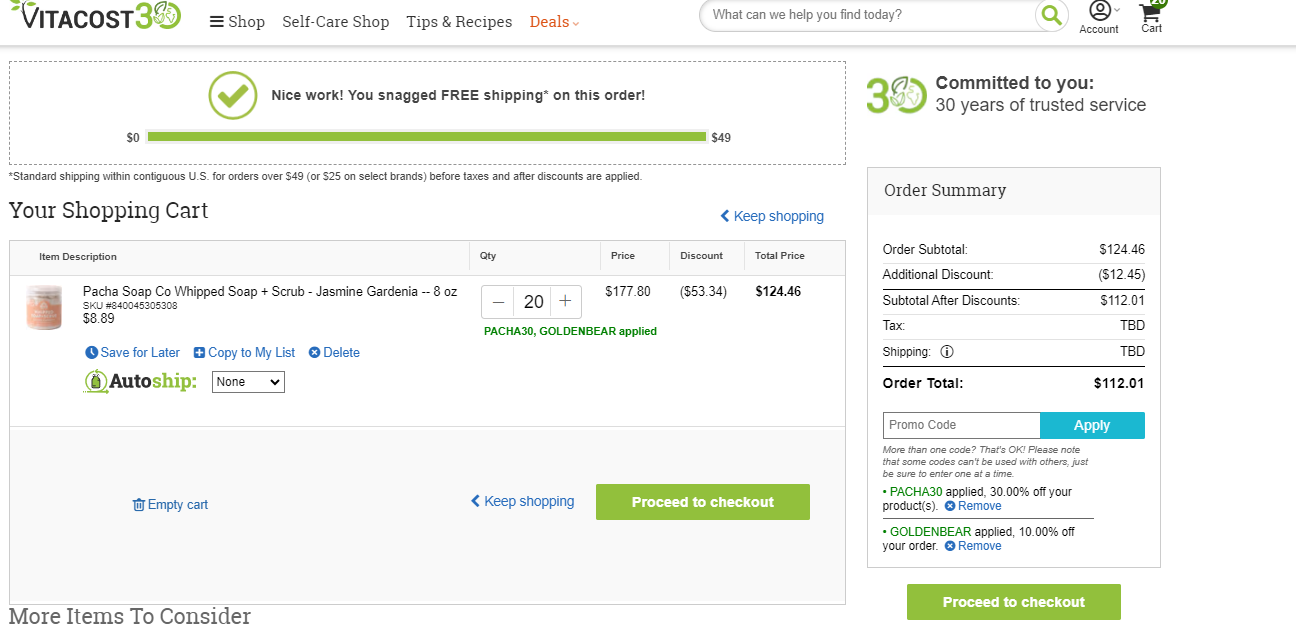
Task: Click the 30 years committed badge icon
Action: [x=896, y=95]
